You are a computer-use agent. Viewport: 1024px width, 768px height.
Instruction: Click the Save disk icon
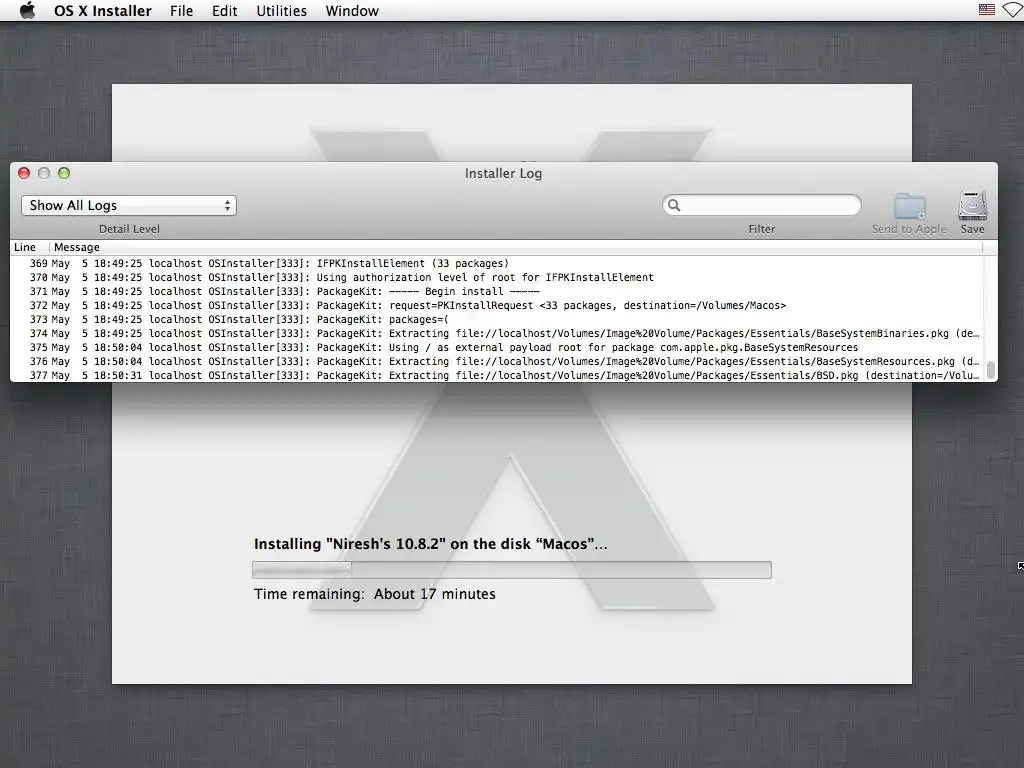(x=972, y=205)
